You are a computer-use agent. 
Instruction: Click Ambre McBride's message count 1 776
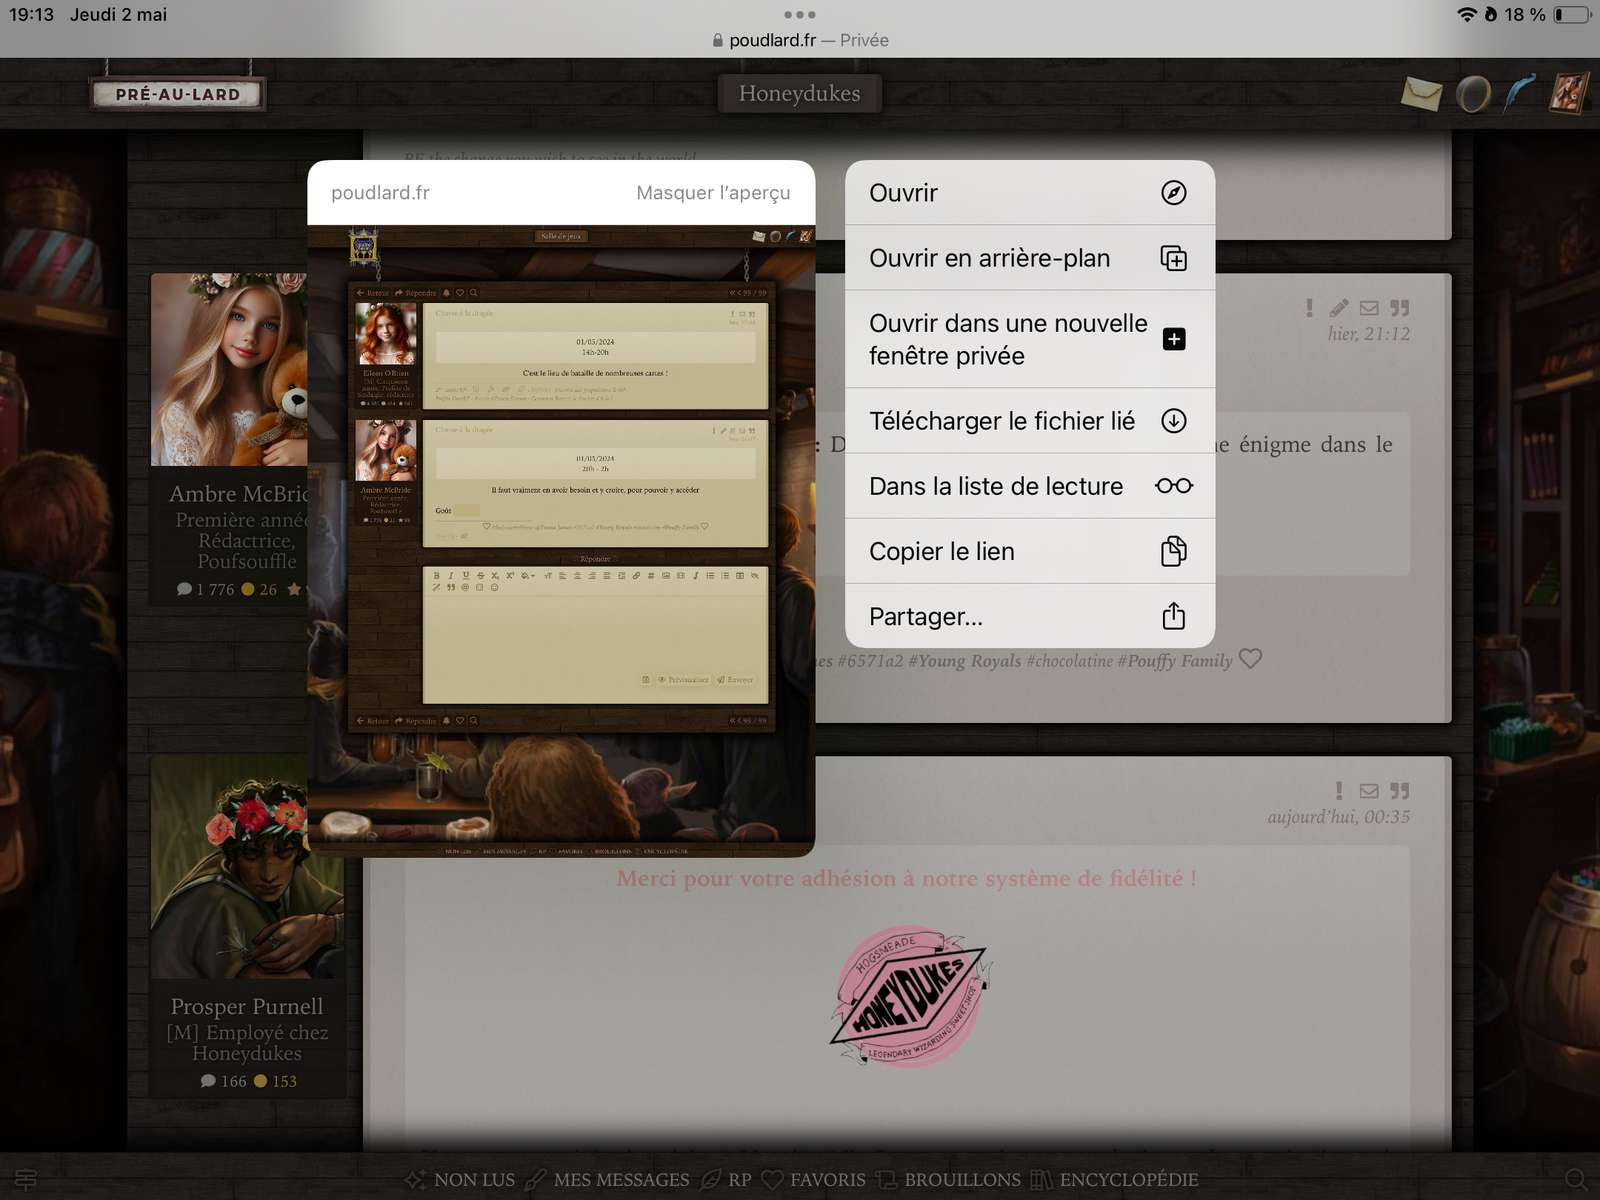(206, 589)
